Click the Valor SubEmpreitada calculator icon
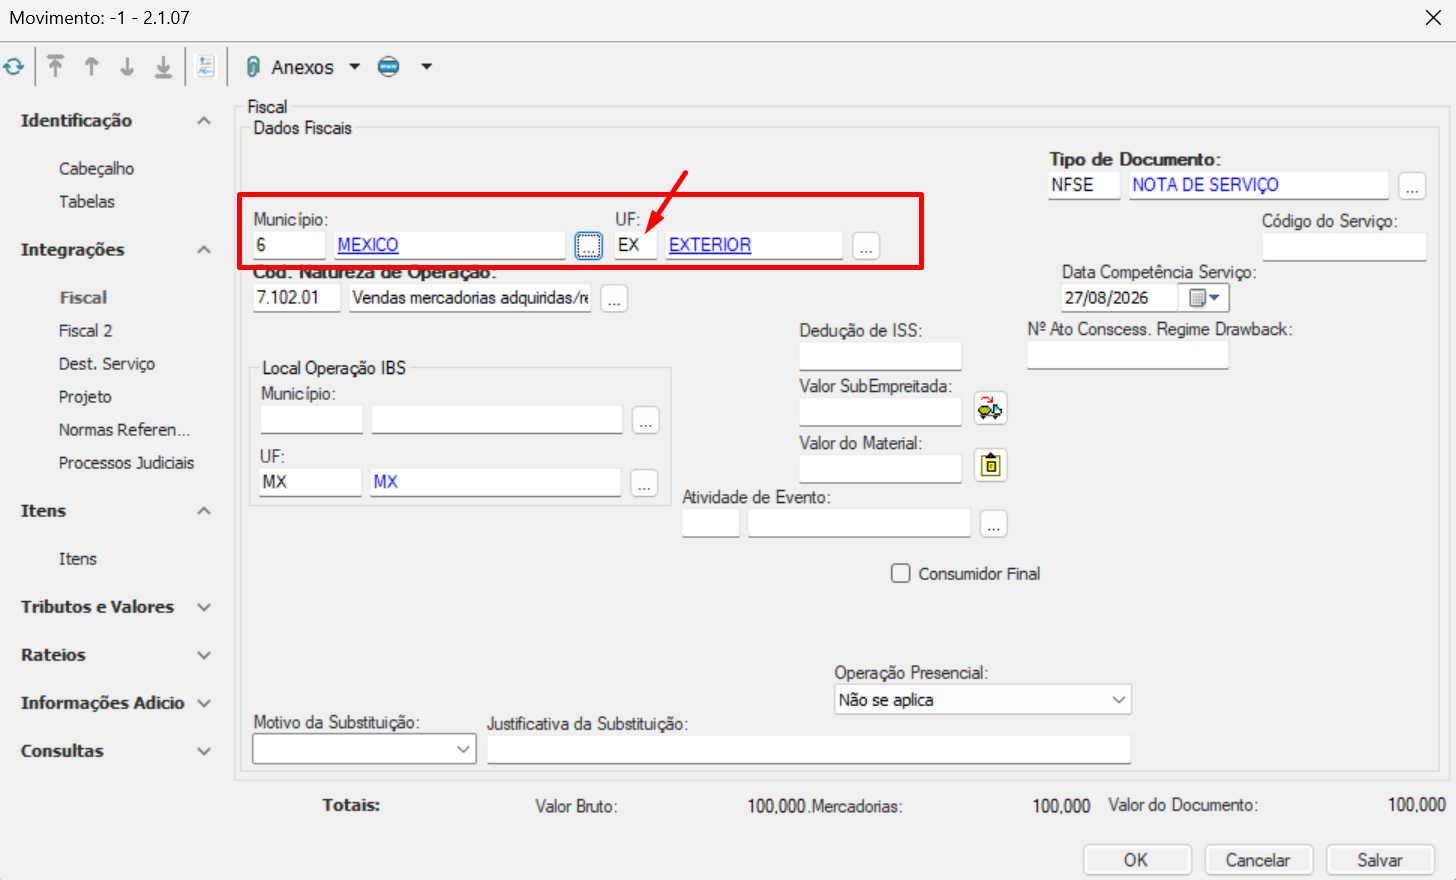1456x880 pixels. tap(990, 408)
